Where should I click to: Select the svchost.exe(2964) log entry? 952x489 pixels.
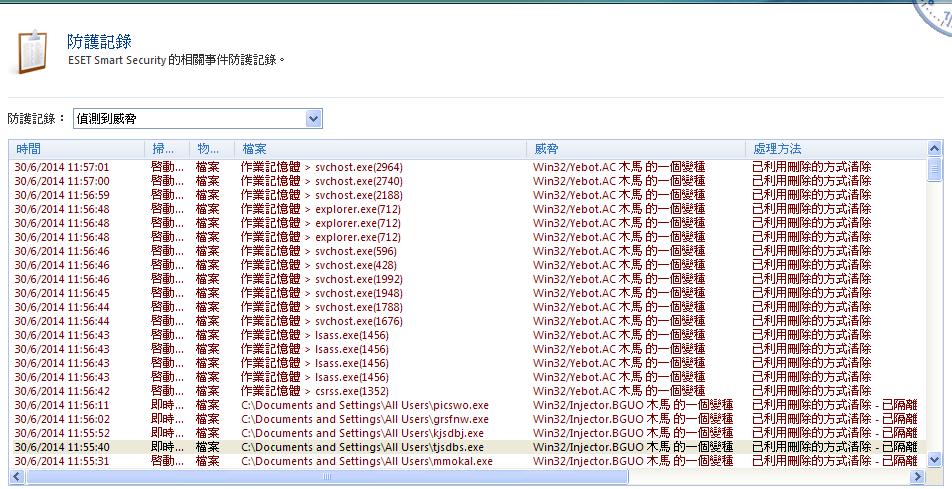(x=467, y=167)
